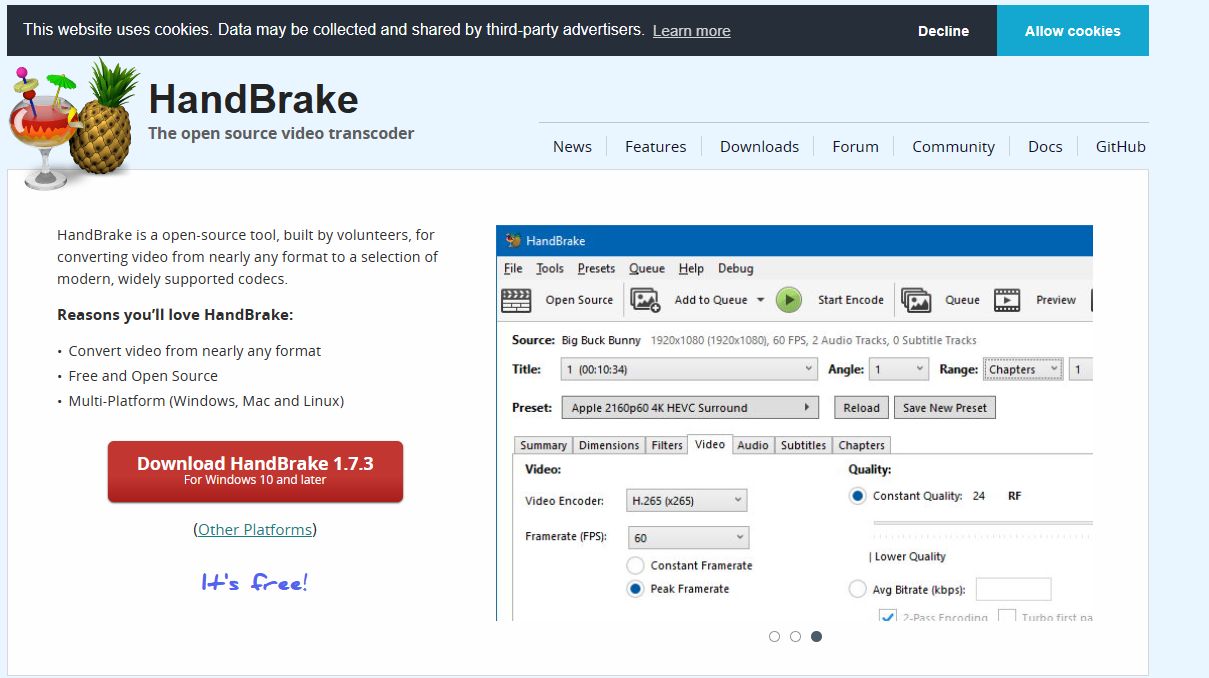Go to the Features page
The image size is (1209, 678).
click(x=655, y=146)
